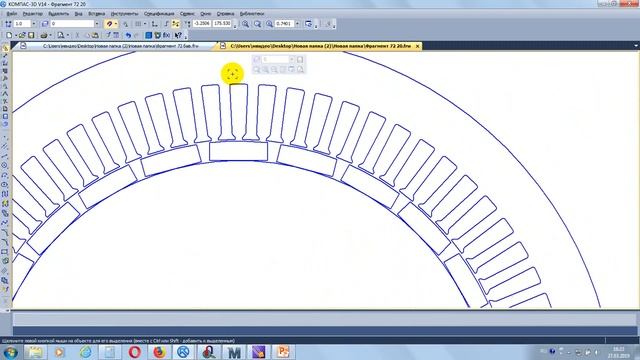Click the variables f(x) icon
The image size is (640, 360).
[x=167, y=36]
